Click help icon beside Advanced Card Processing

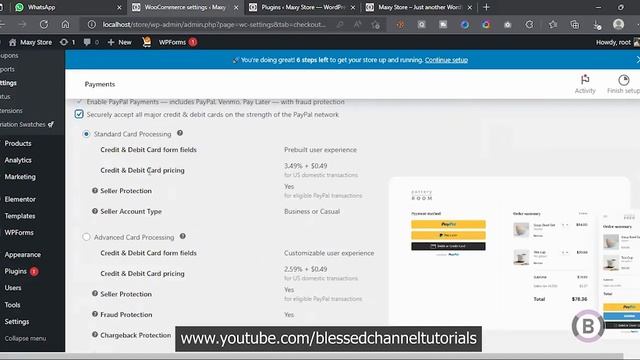click(x=183, y=236)
